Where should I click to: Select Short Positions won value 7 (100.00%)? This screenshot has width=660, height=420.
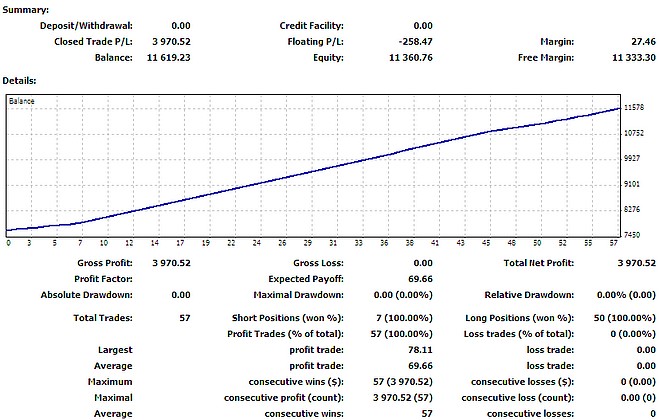click(404, 318)
